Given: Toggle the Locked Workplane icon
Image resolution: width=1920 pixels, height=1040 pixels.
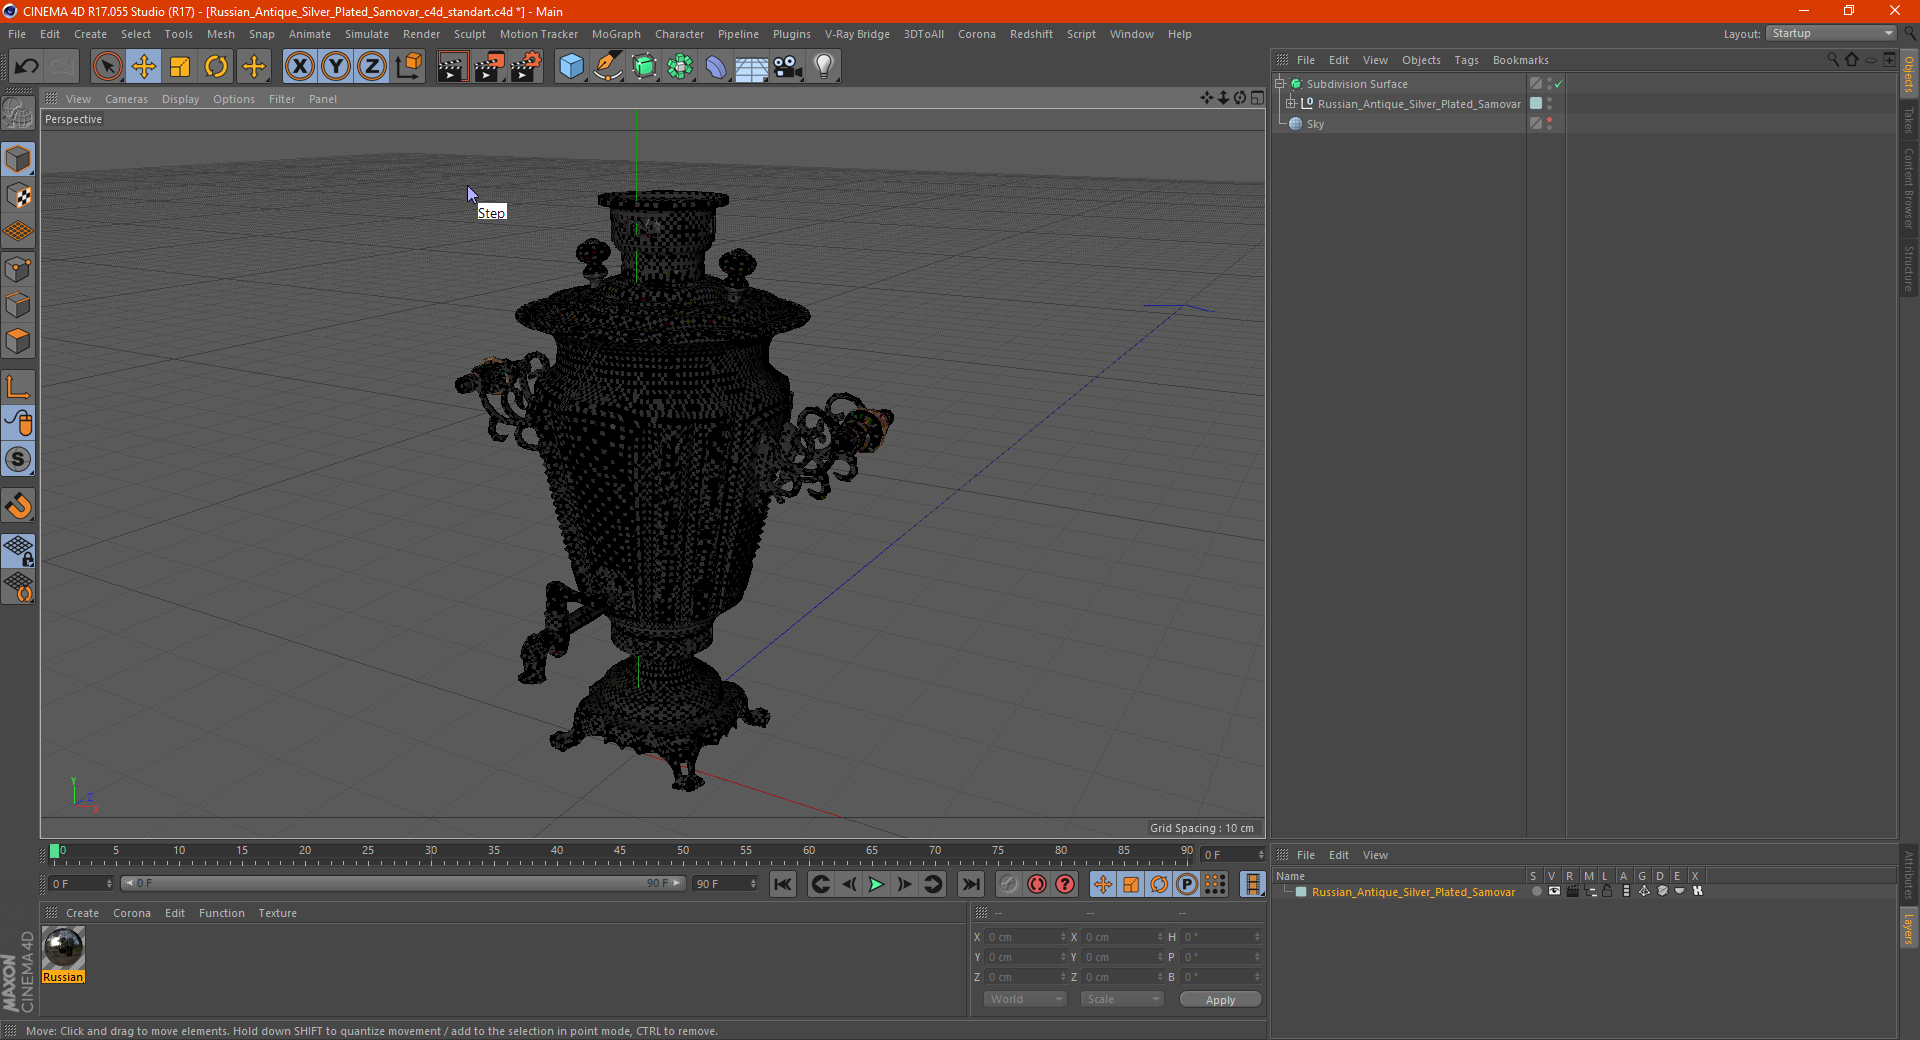Looking at the screenshot, I should tap(18, 551).
